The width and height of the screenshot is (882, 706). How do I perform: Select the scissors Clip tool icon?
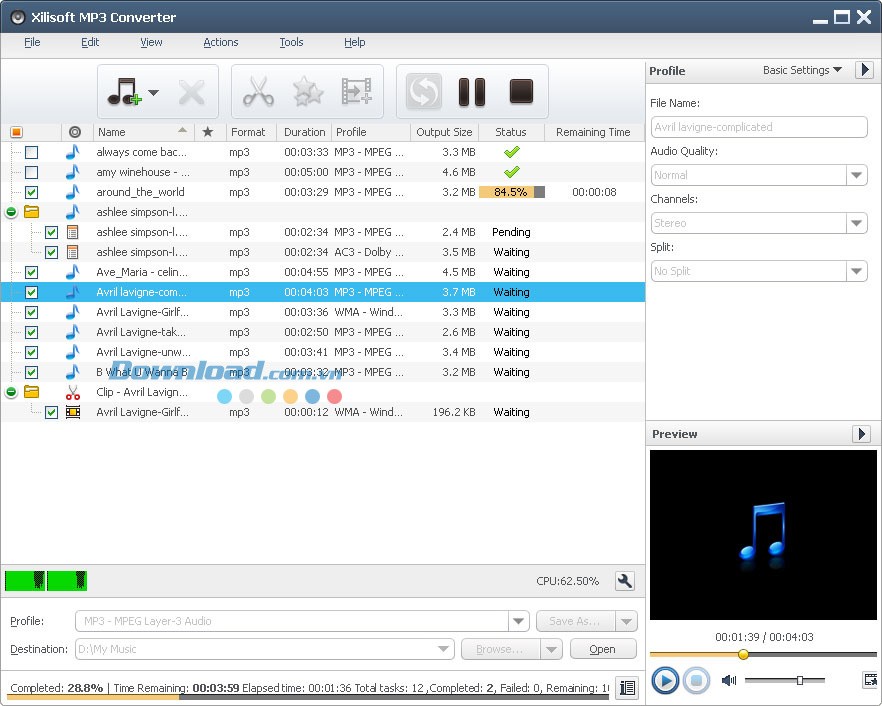tap(259, 90)
